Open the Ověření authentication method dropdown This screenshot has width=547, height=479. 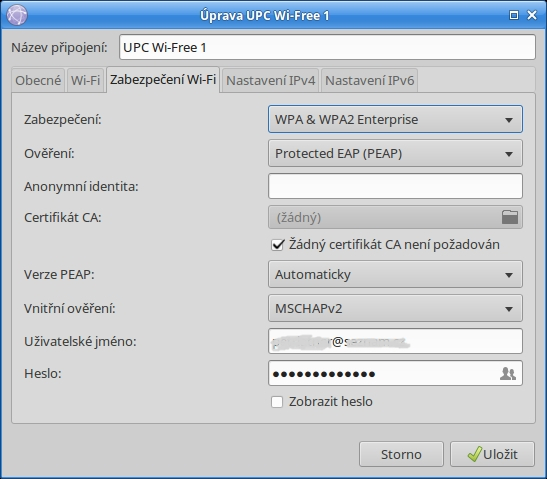click(x=395, y=153)
